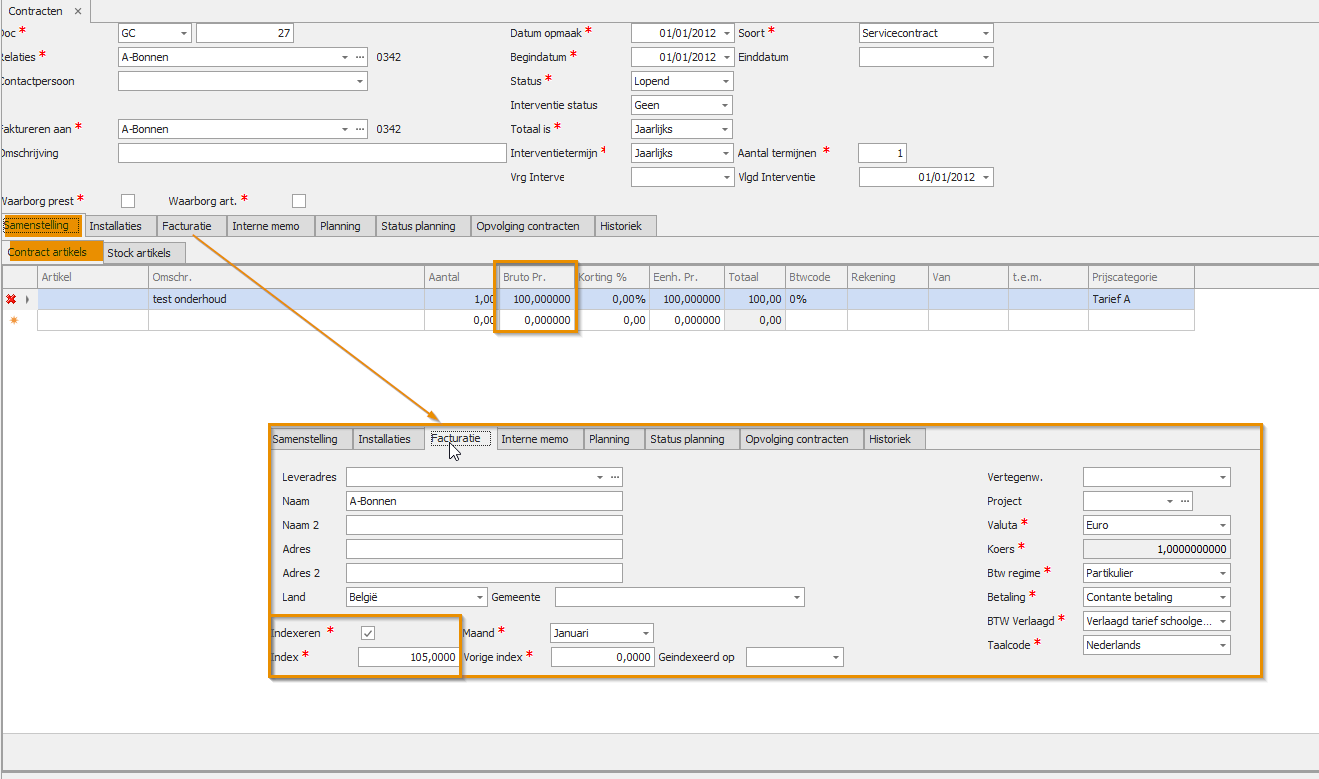Open the Interventie status dropdown

click(725, 105)
